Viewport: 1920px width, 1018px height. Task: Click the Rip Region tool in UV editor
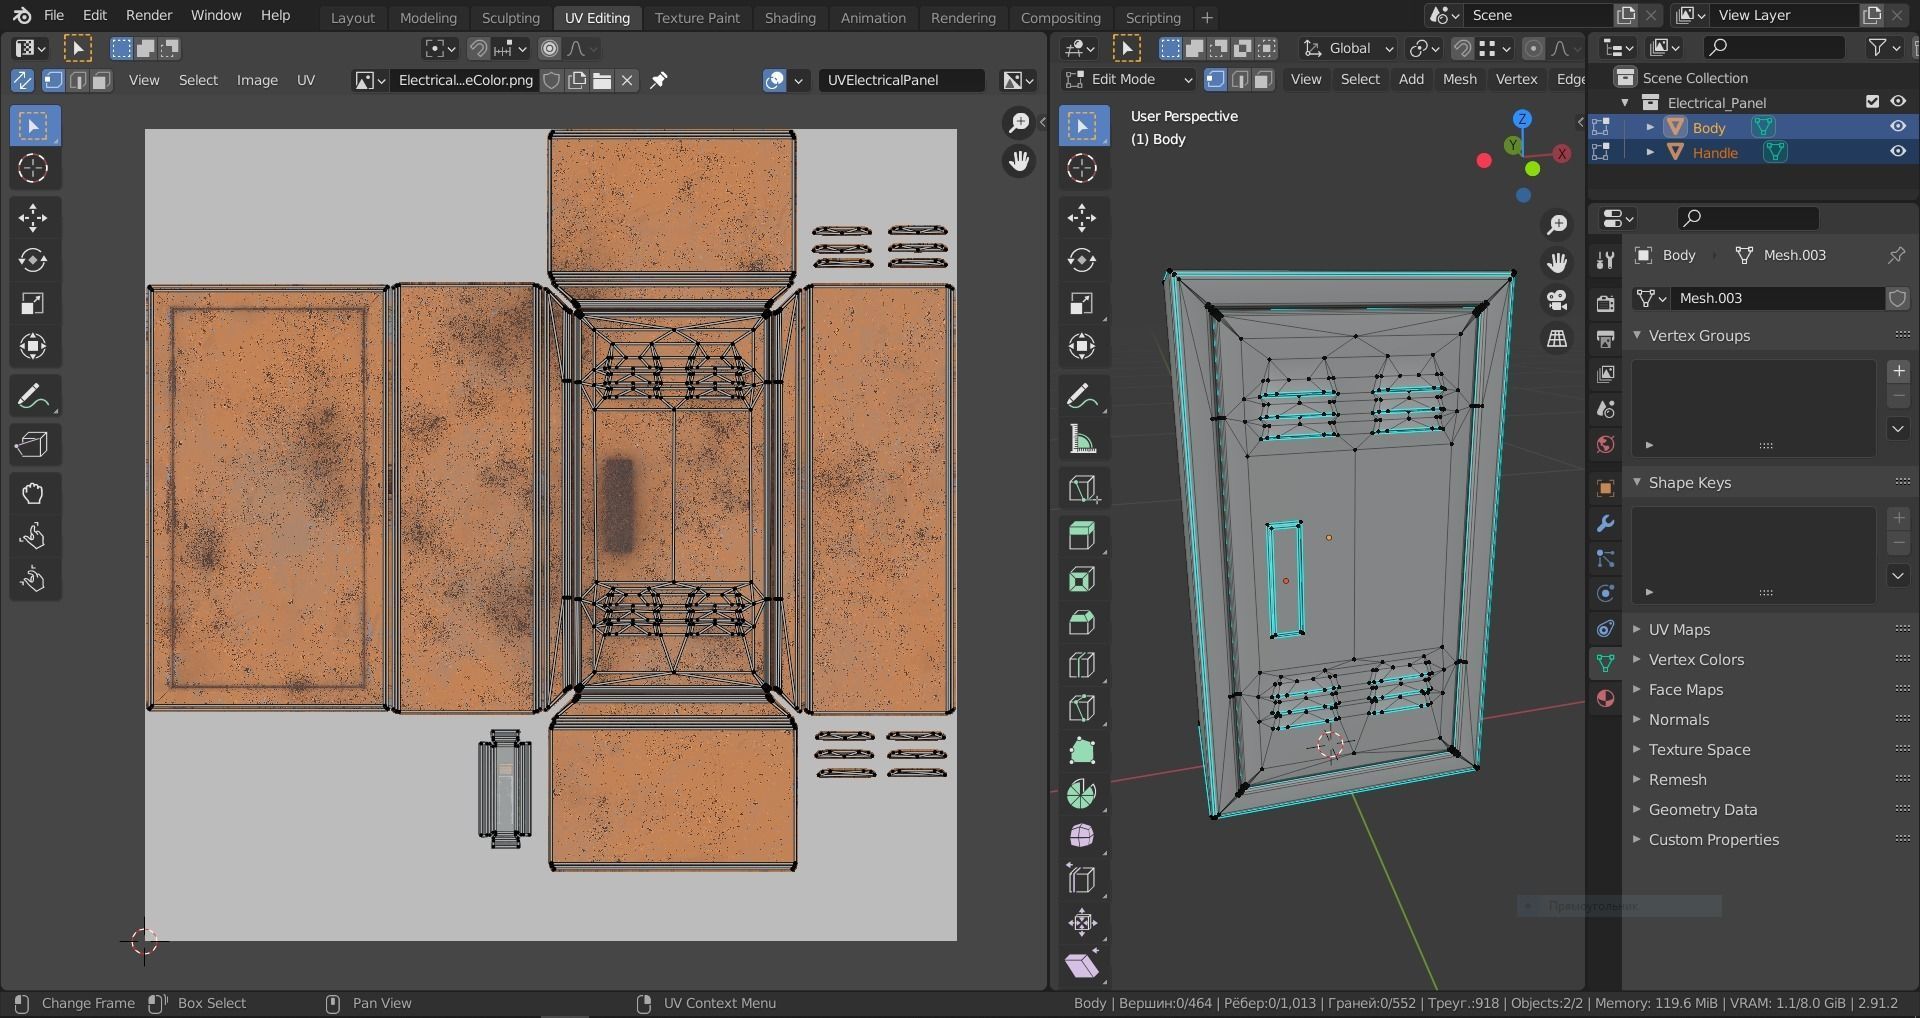tap(34, 444)
